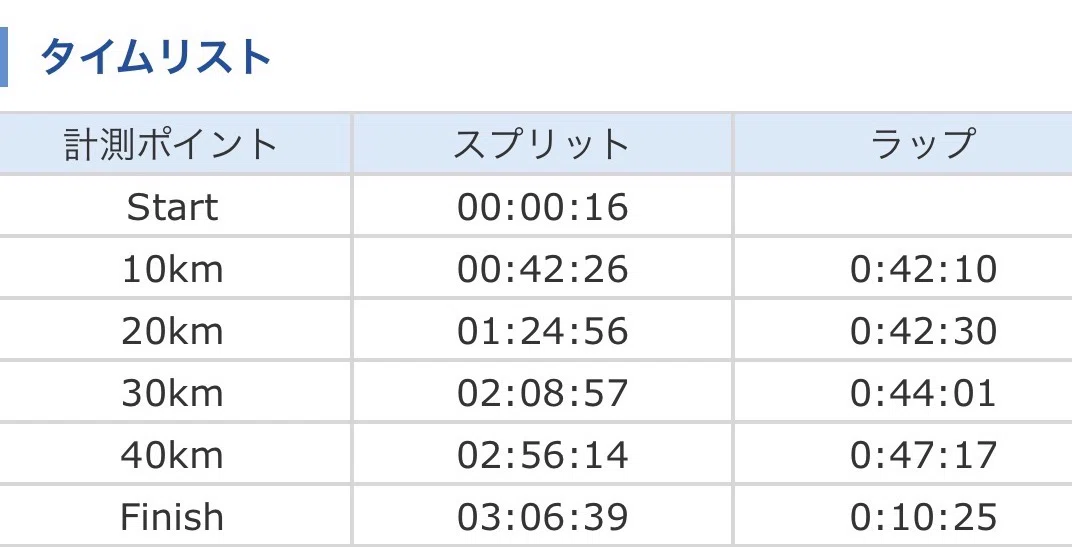Select the 20km lap time 0:42:30

(x=923, y=332)
